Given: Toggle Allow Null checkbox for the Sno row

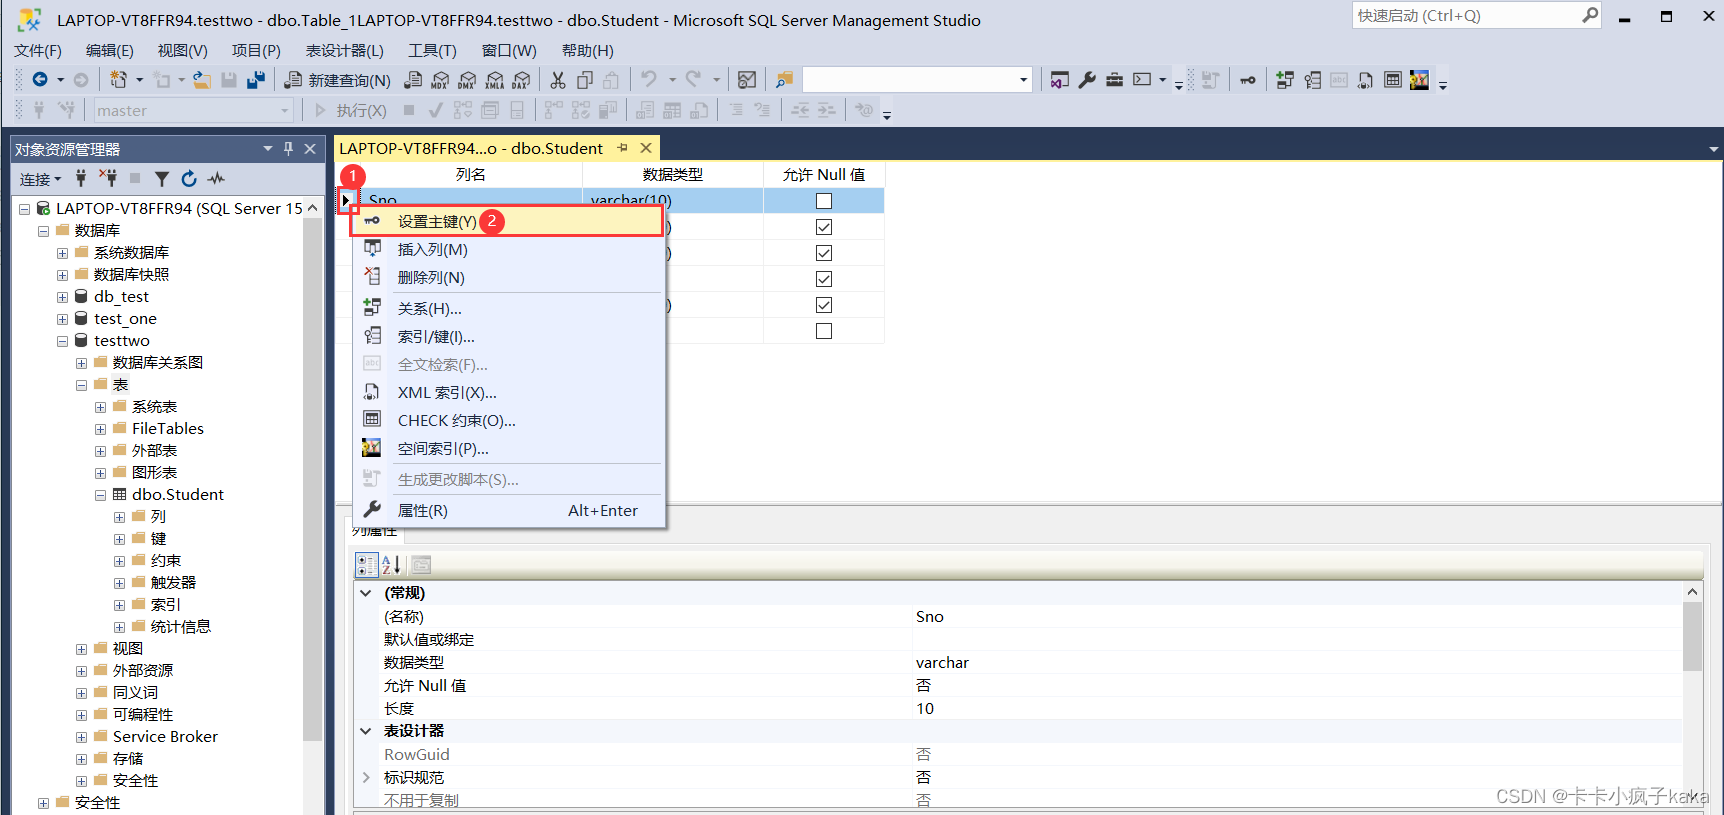Looking at the screenshot, I should coord(824,201).
